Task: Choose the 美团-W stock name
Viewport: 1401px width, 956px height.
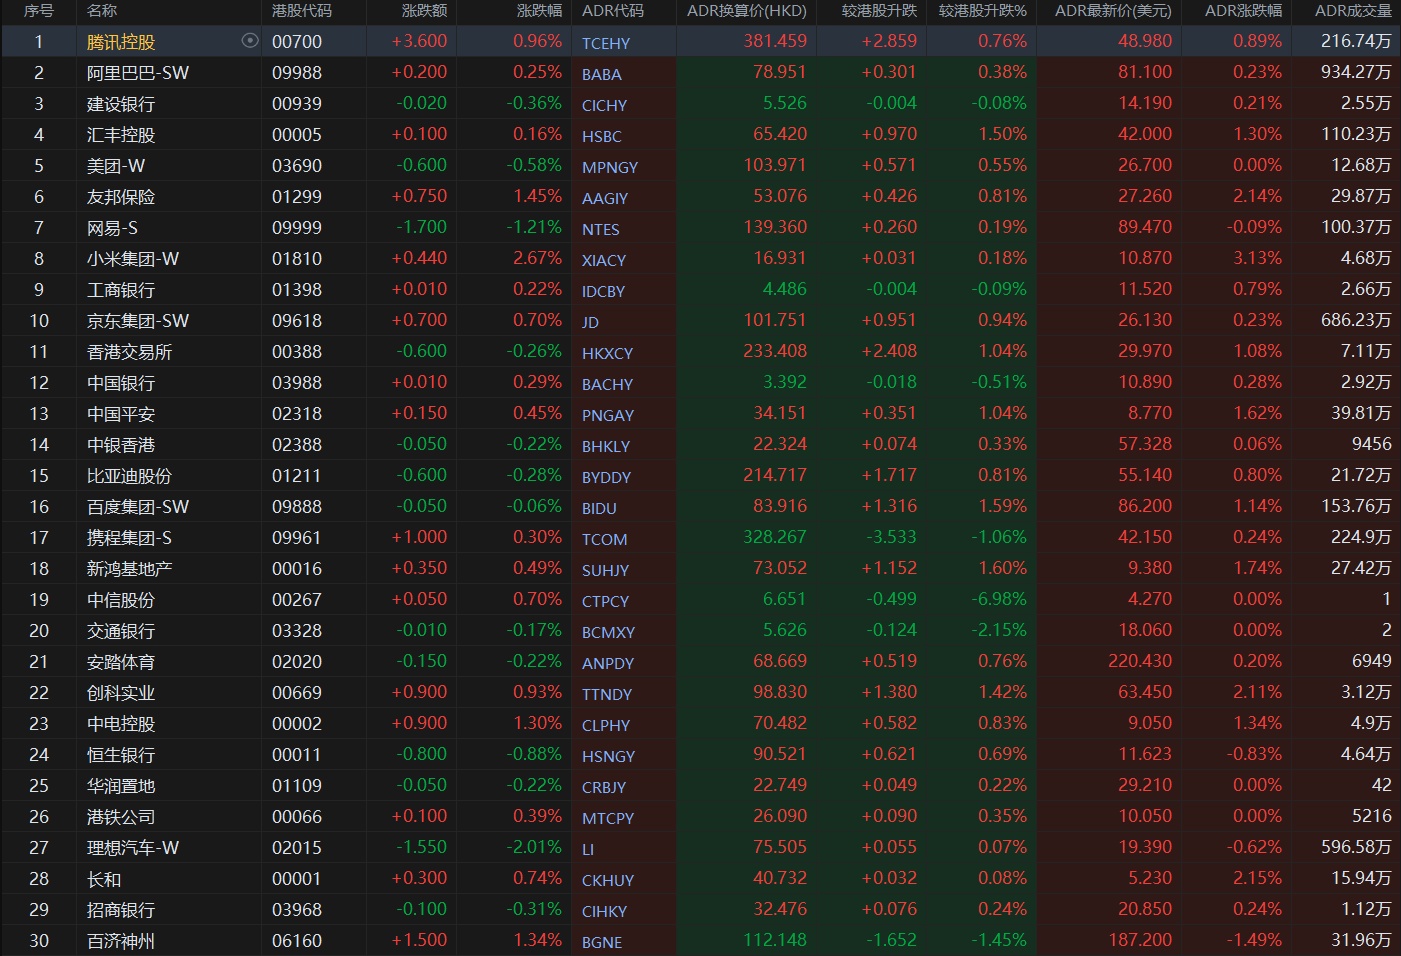Action: click(x=116, y=166)
